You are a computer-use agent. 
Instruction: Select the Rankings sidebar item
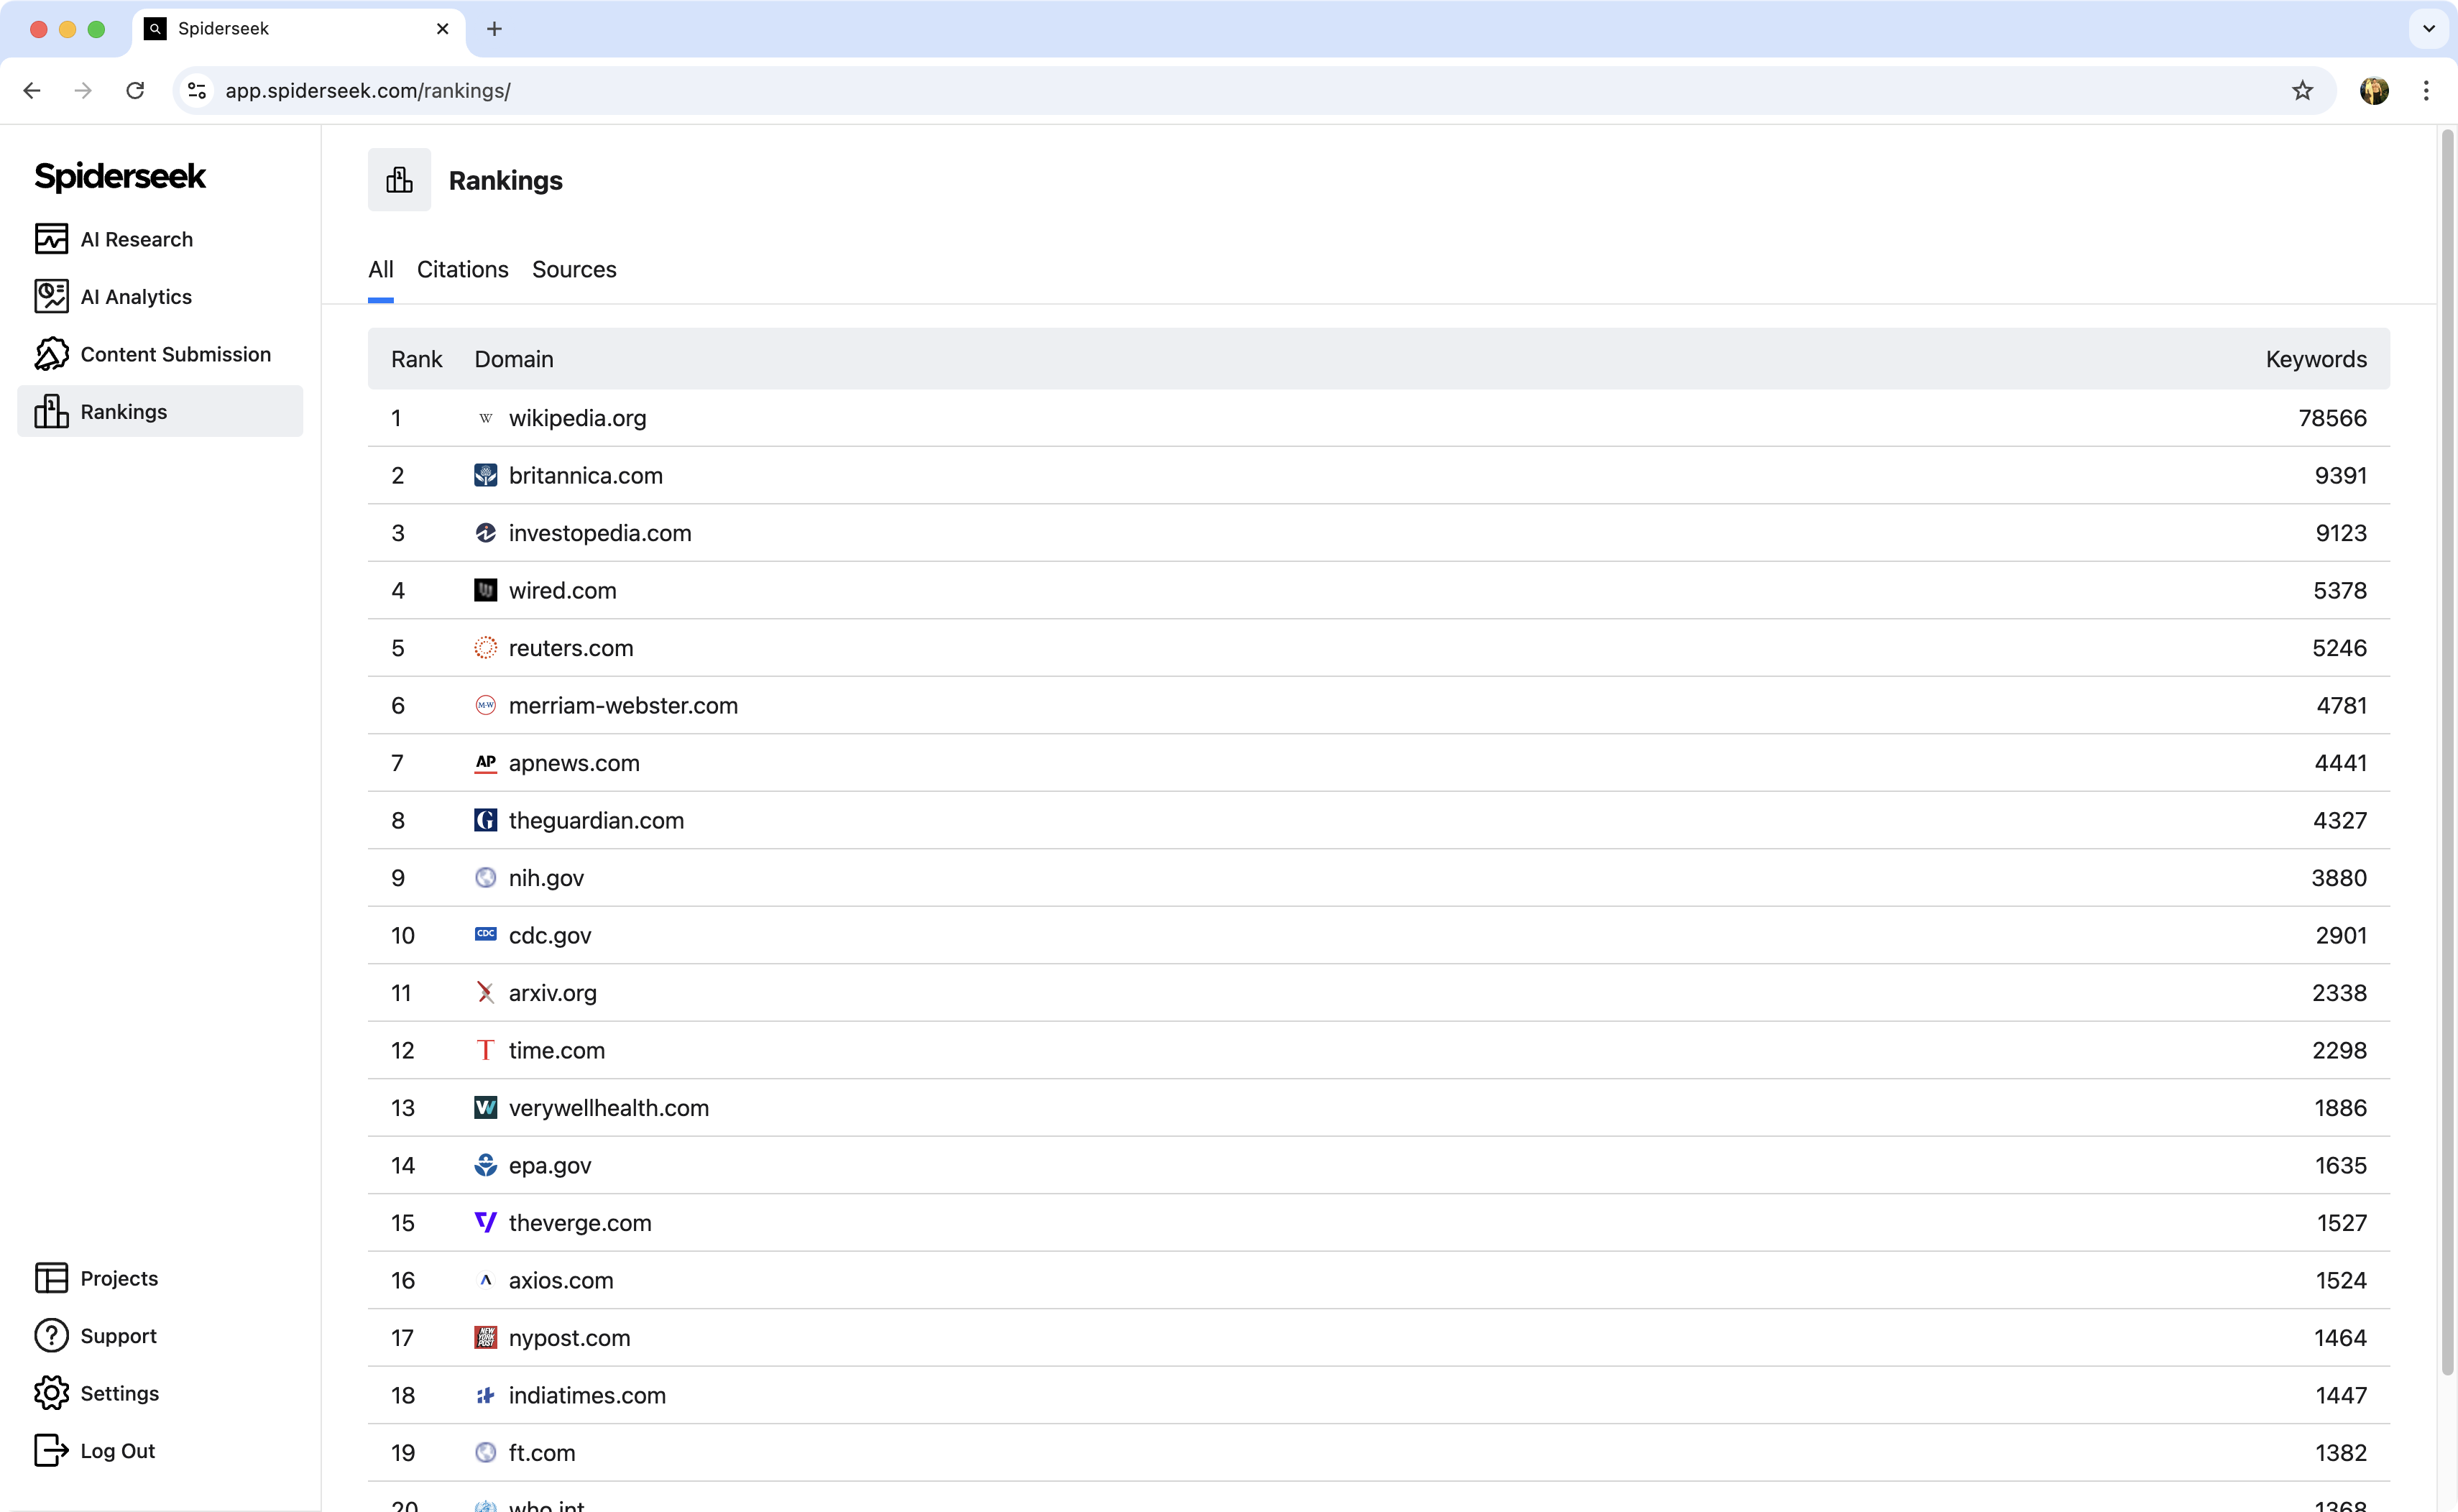point(160,411)
